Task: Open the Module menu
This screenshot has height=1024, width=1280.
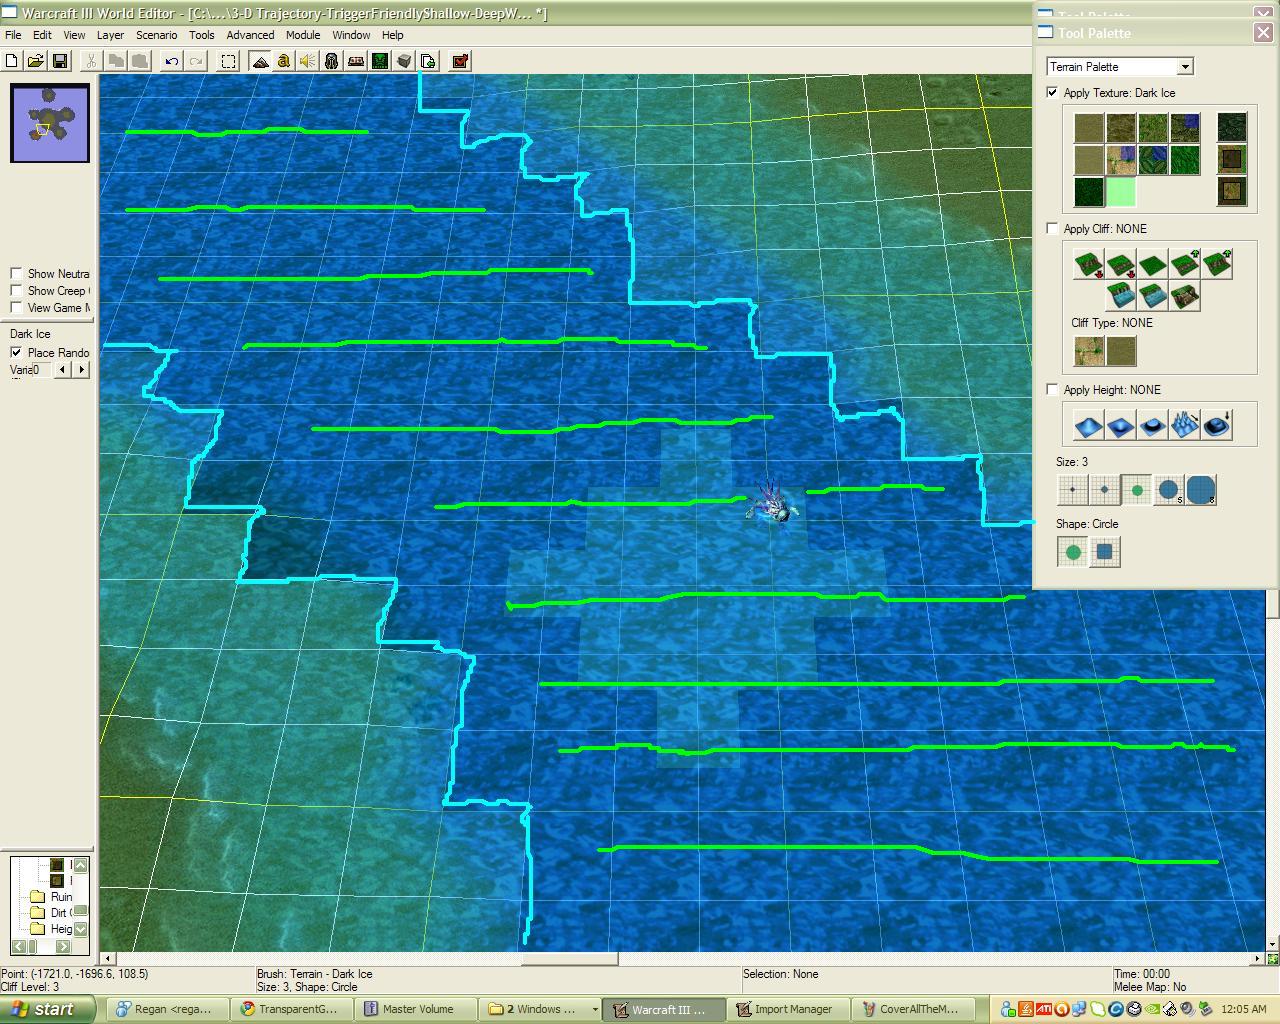Action: tap(303, 35)
